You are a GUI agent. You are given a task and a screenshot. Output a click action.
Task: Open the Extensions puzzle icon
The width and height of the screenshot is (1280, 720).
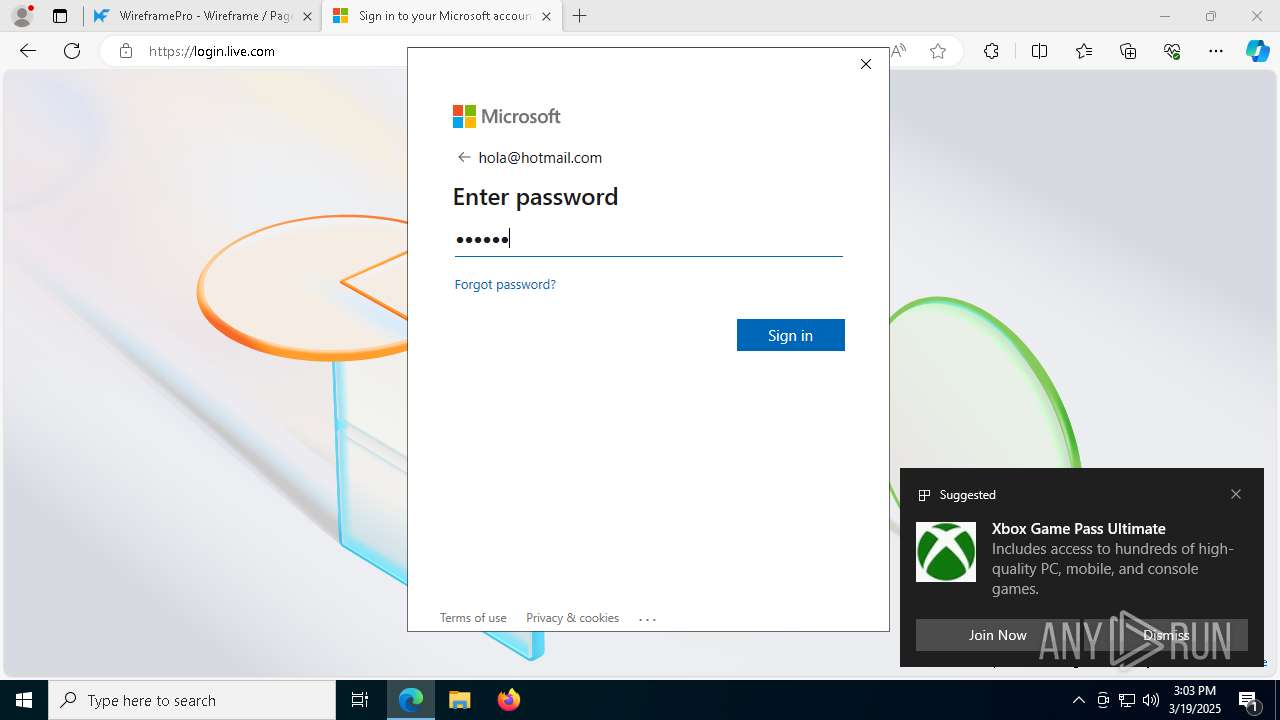(x=991, y=51)
